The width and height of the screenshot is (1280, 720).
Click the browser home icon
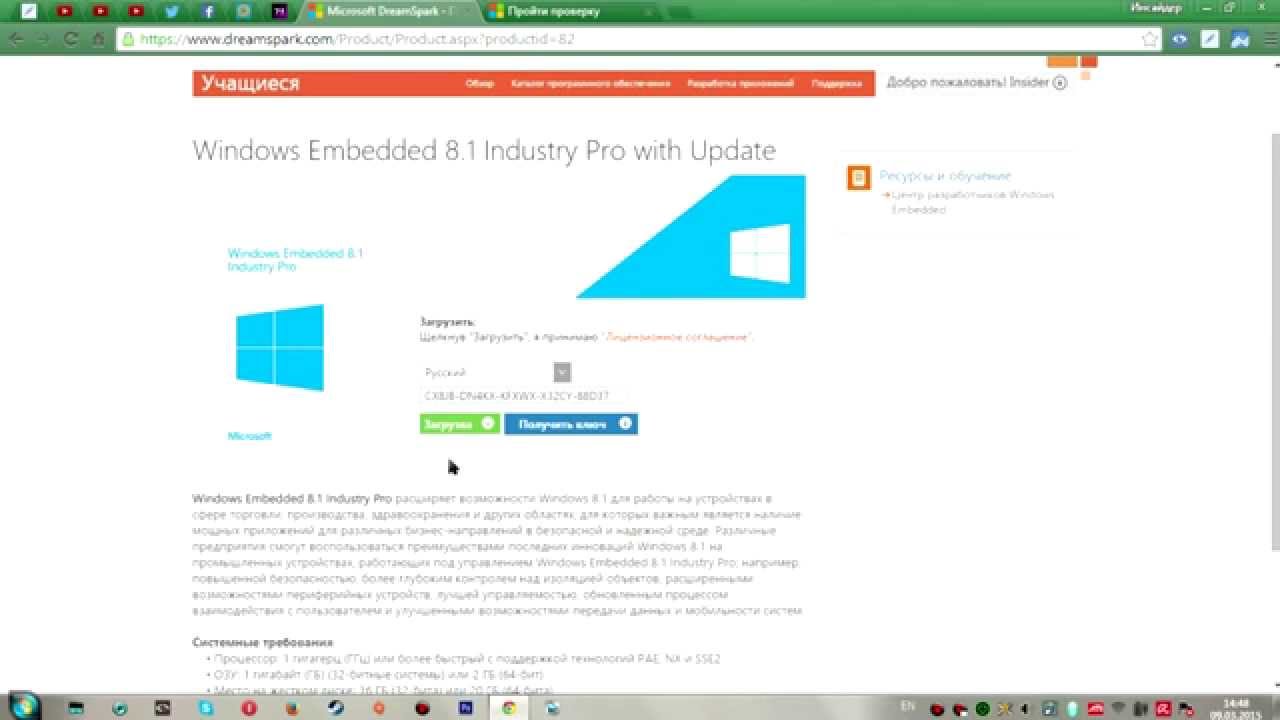(98, 39)
